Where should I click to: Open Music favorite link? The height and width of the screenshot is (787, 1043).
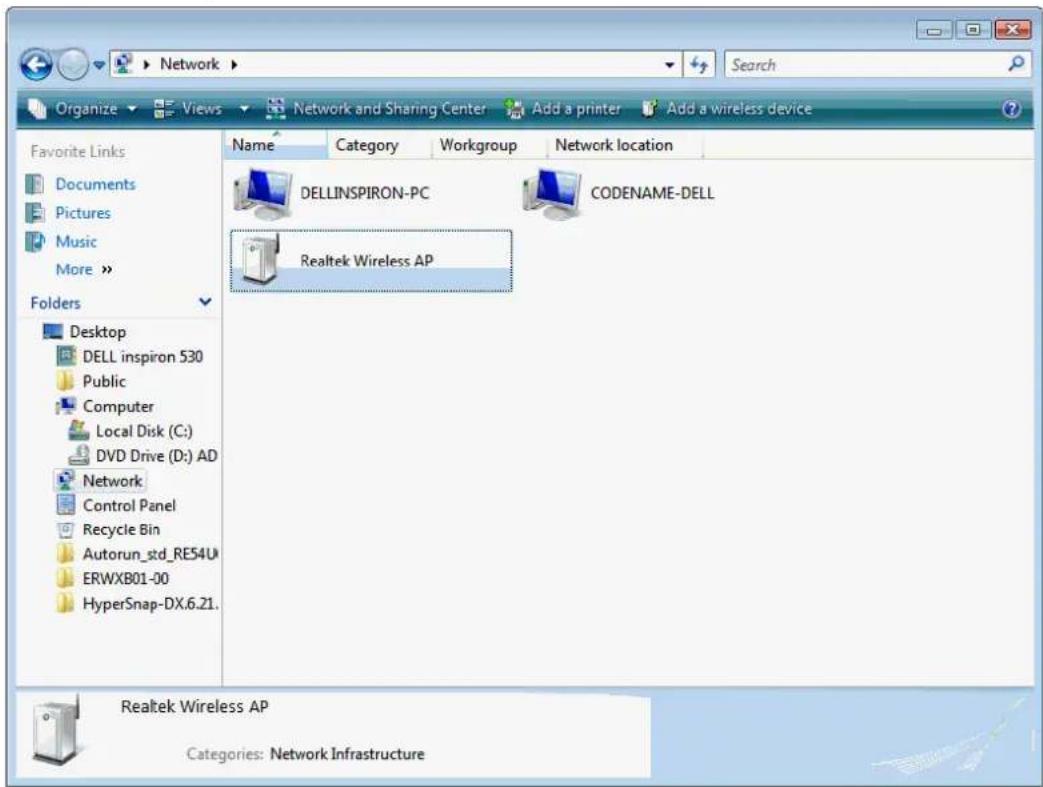point(76,241)
